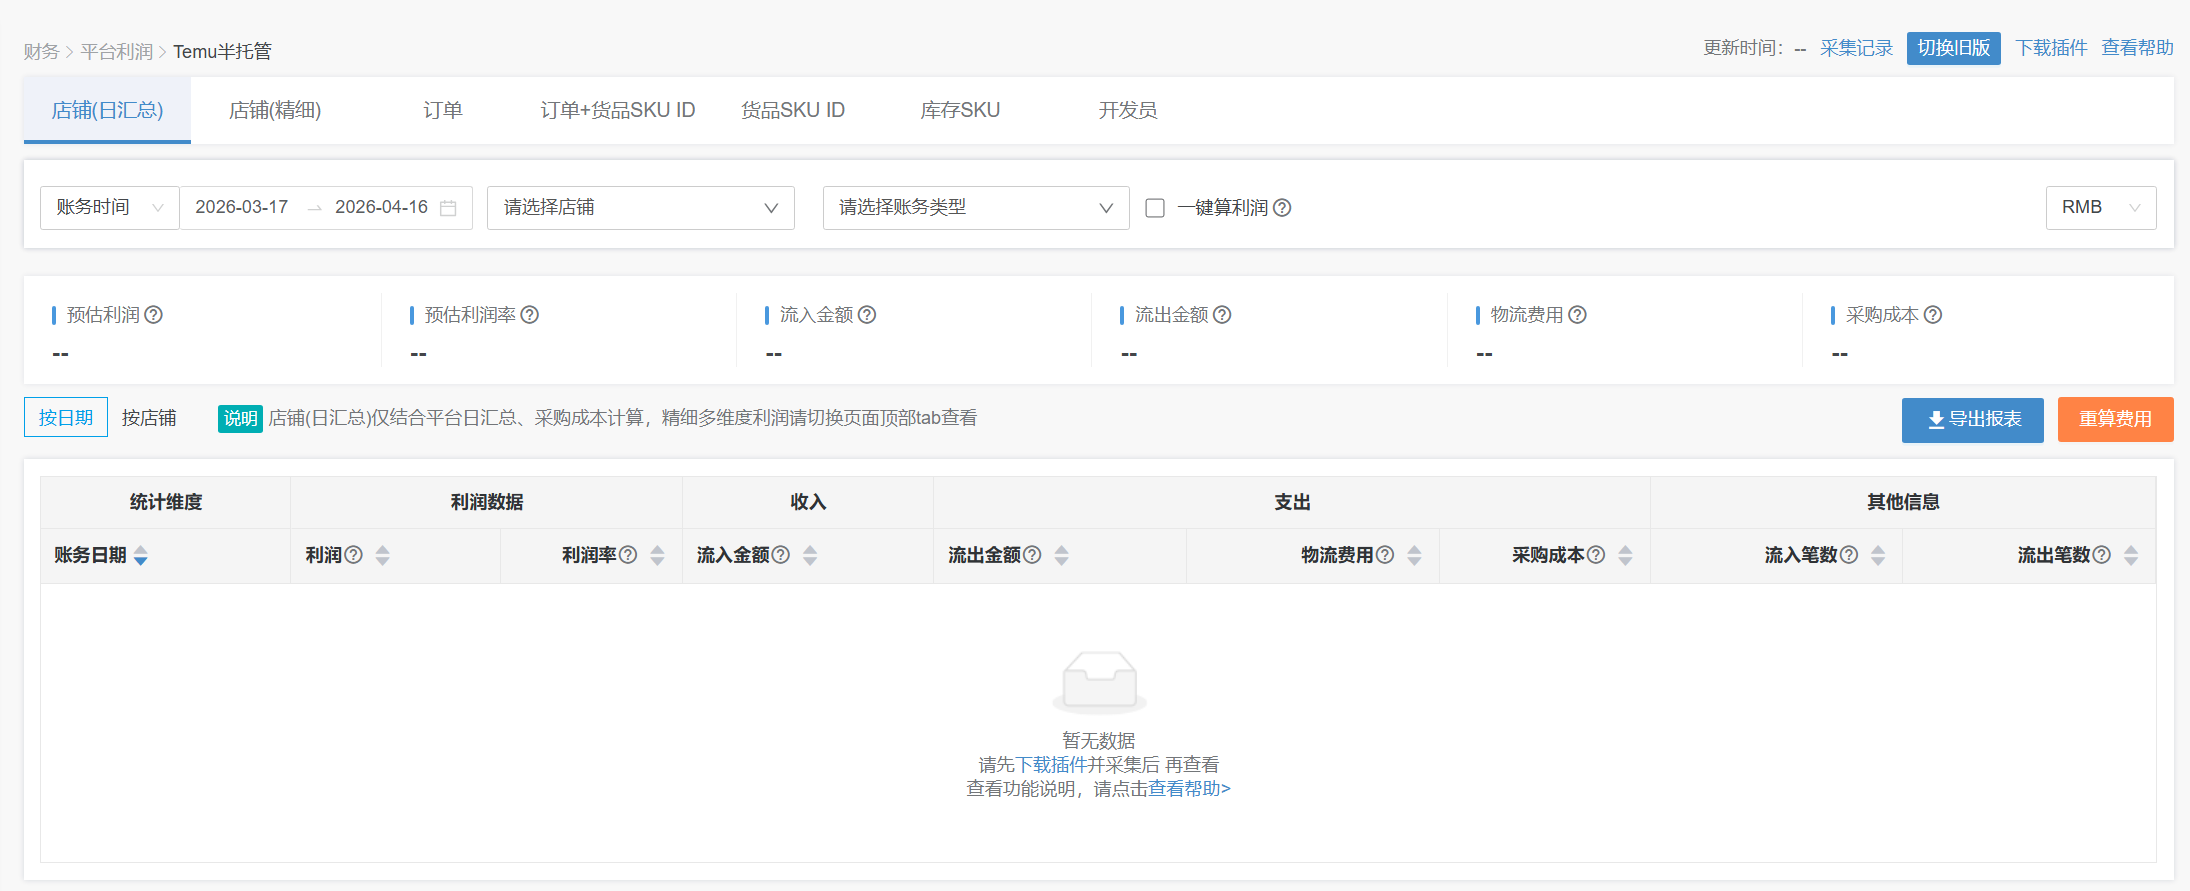Screen dimensions: 2190x891
Task: Select 按日期 view toggle
Action: (x=66, y=418)
